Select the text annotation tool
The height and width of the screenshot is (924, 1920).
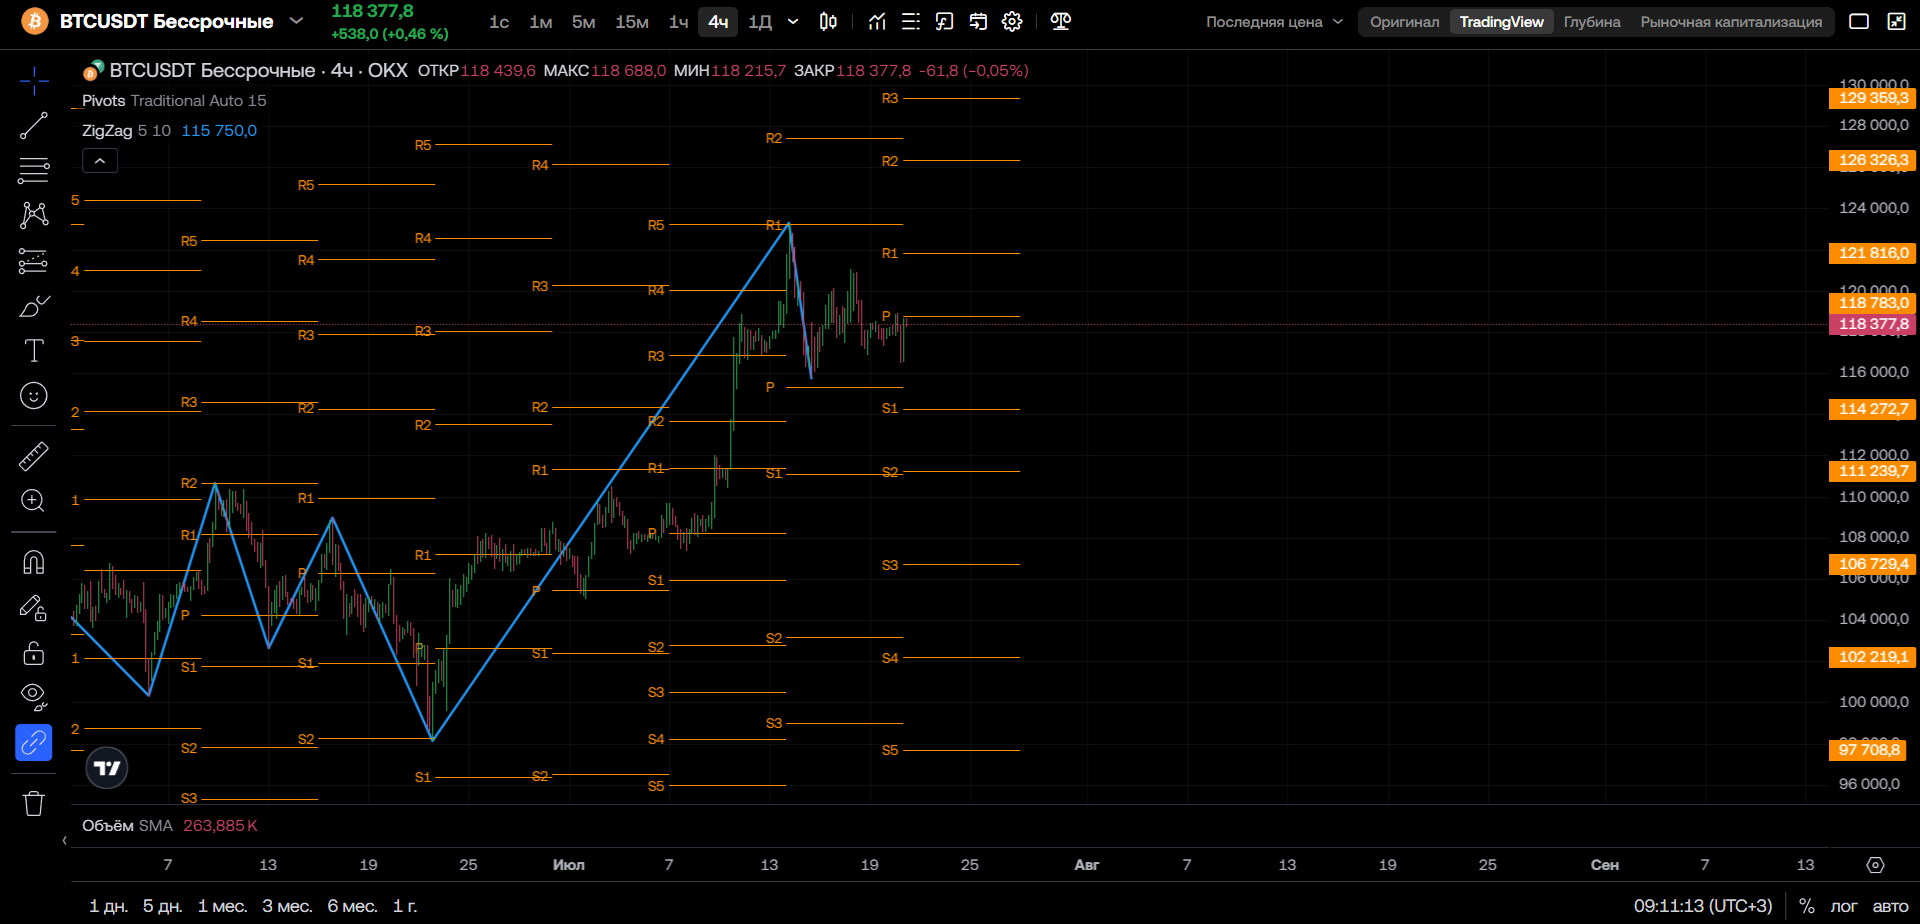coord(34,351)
